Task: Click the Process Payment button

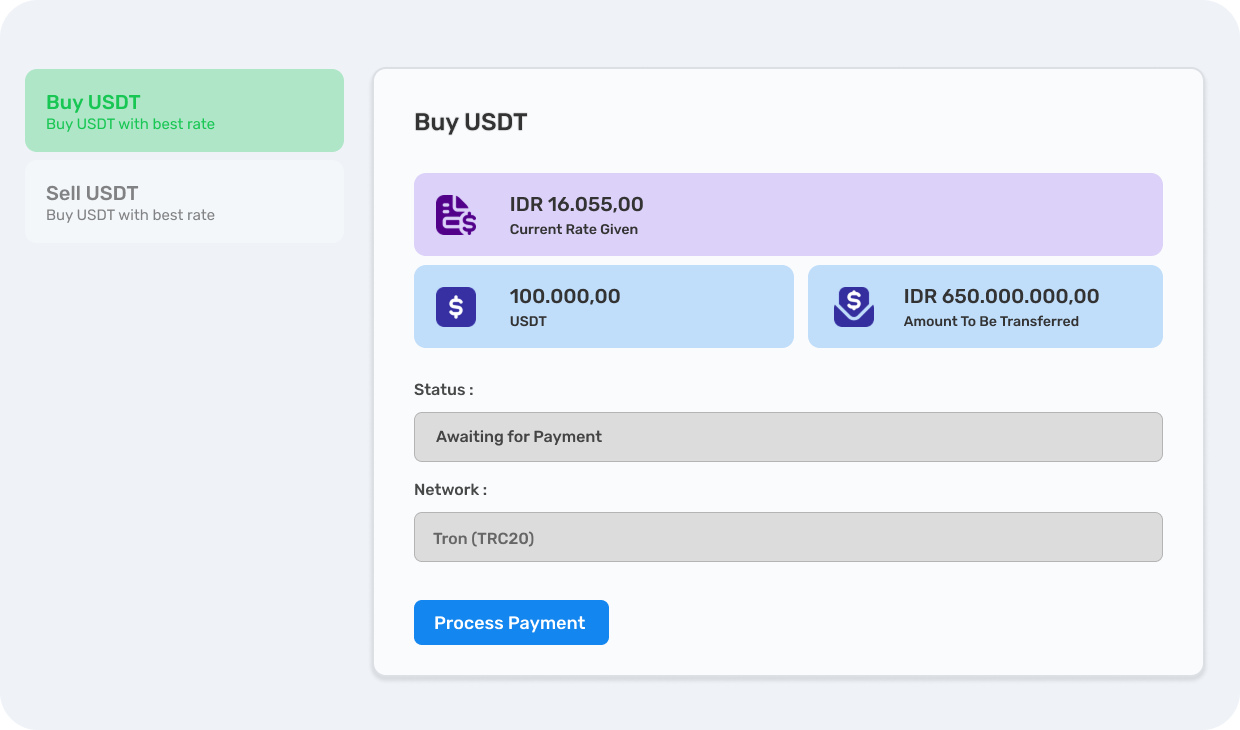Action: (511, 622)
